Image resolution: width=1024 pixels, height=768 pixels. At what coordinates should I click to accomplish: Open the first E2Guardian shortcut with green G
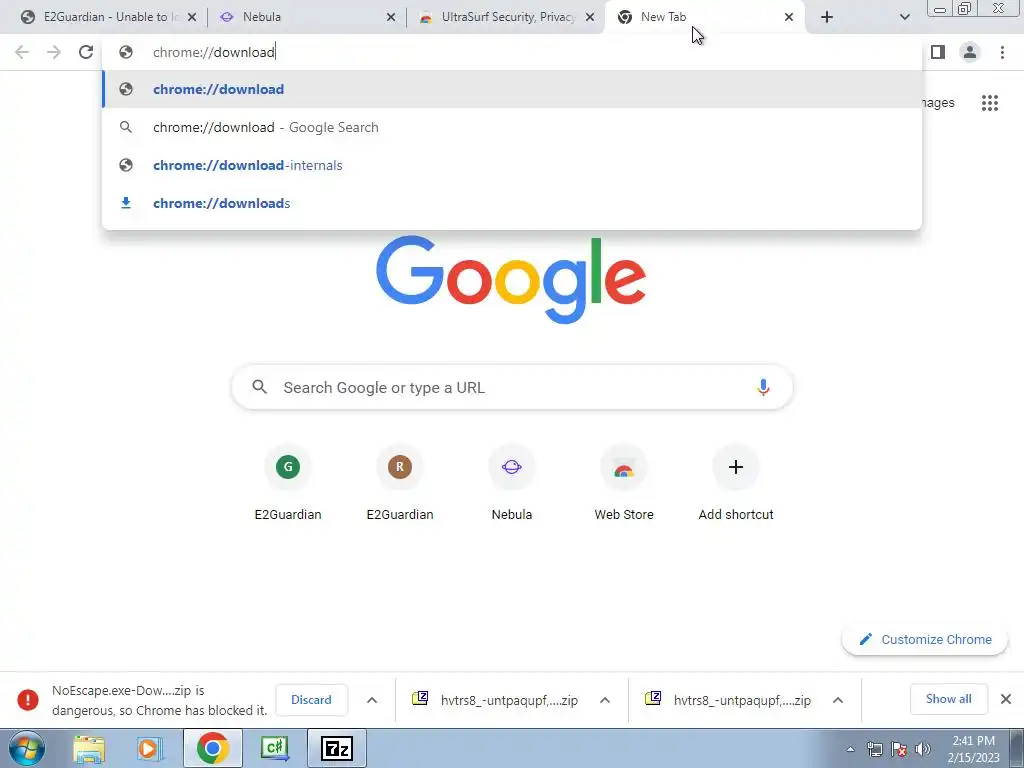(288, 483)
